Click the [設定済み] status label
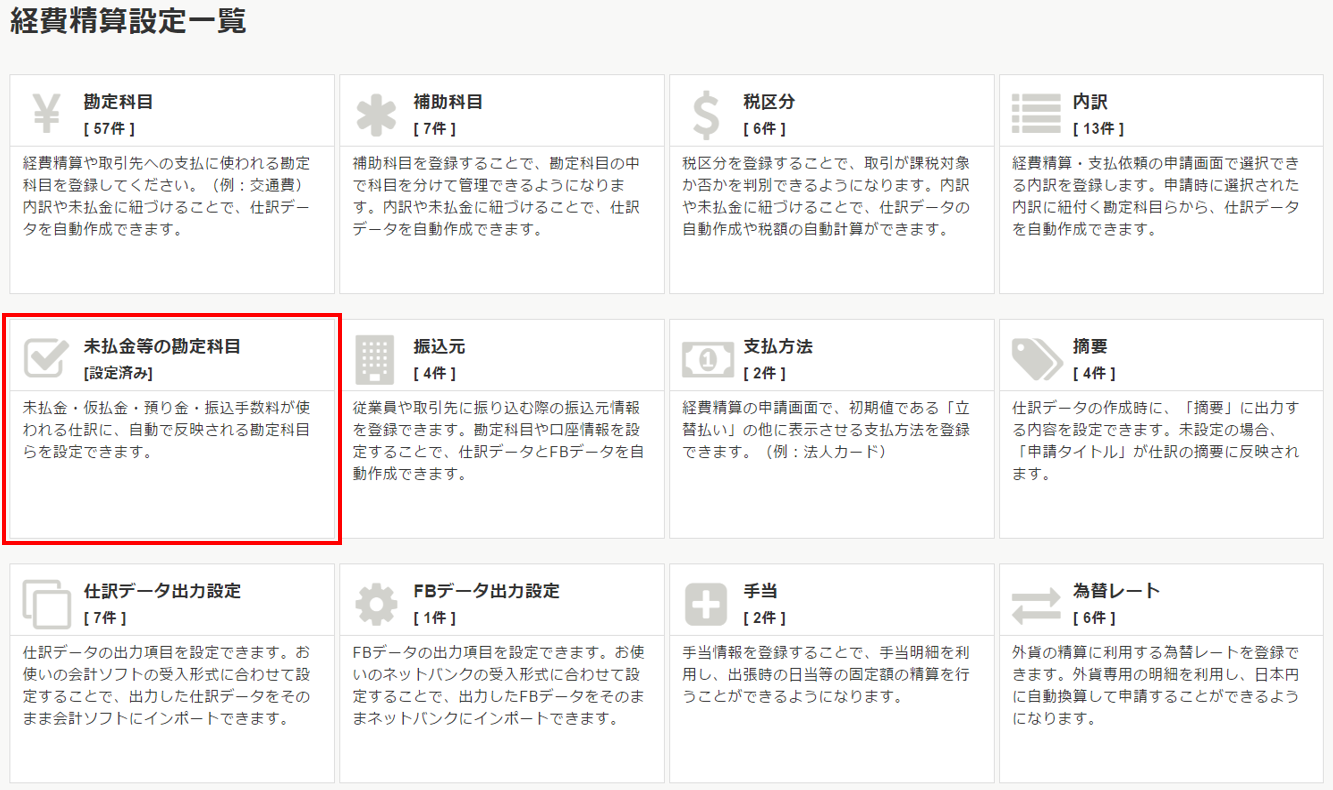This screenshot has width=1333, height=790. click(x=118, y=374)
